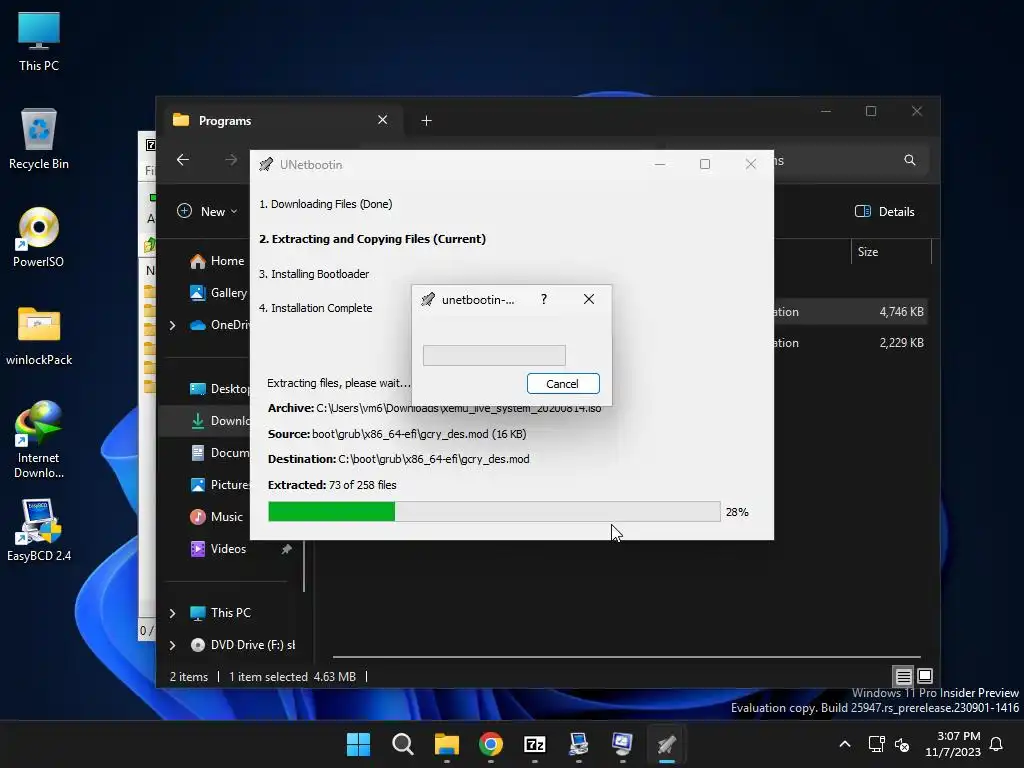Open the winlockPack folder on desktop
This screenshot has height=768, width=1024.
coord(39,335)
